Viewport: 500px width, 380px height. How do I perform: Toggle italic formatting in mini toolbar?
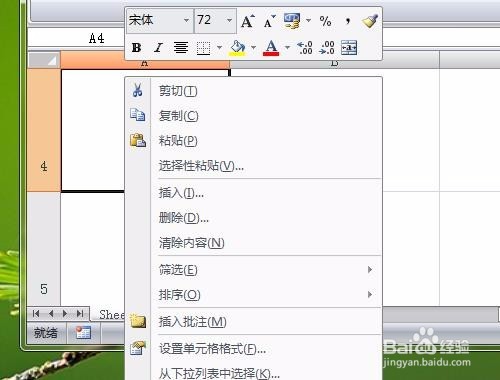158,48
